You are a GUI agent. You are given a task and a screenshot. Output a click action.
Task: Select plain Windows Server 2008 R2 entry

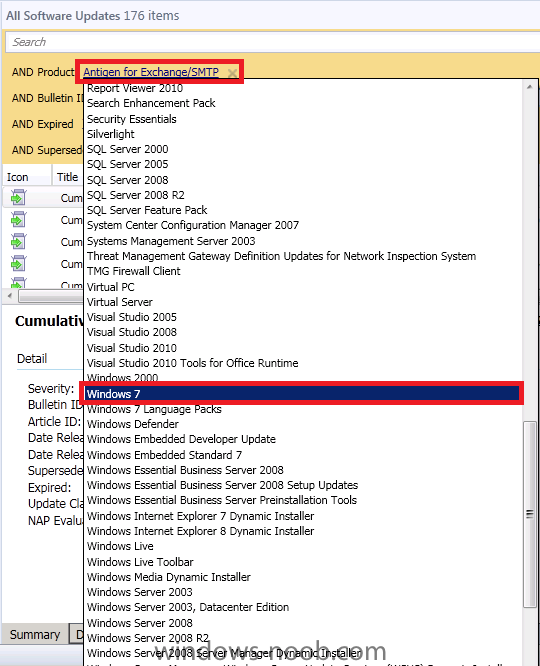point(148,638)
